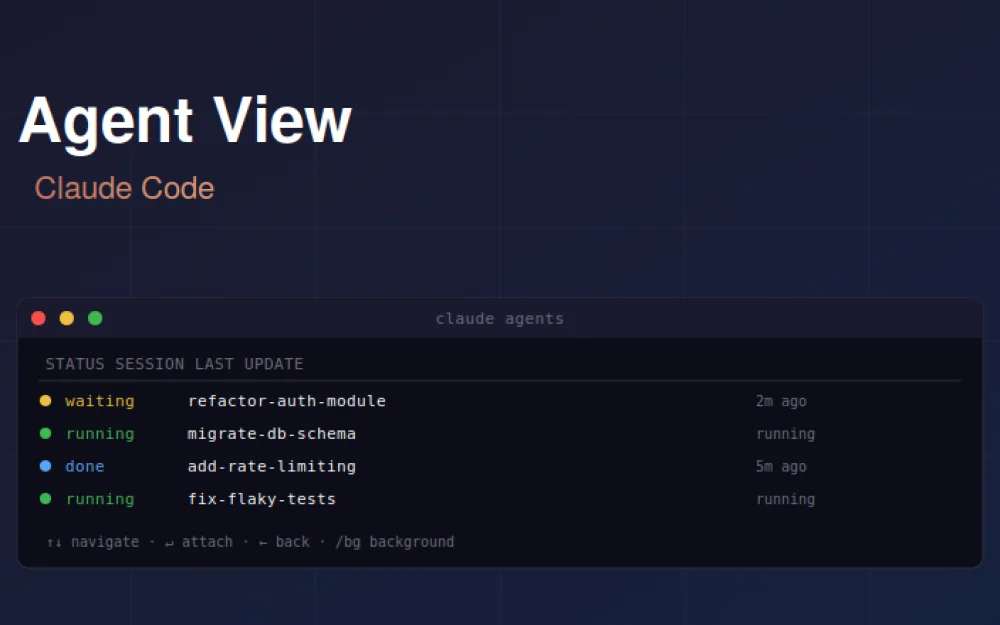Select the fix-flaky-tests session

(261, 499)
